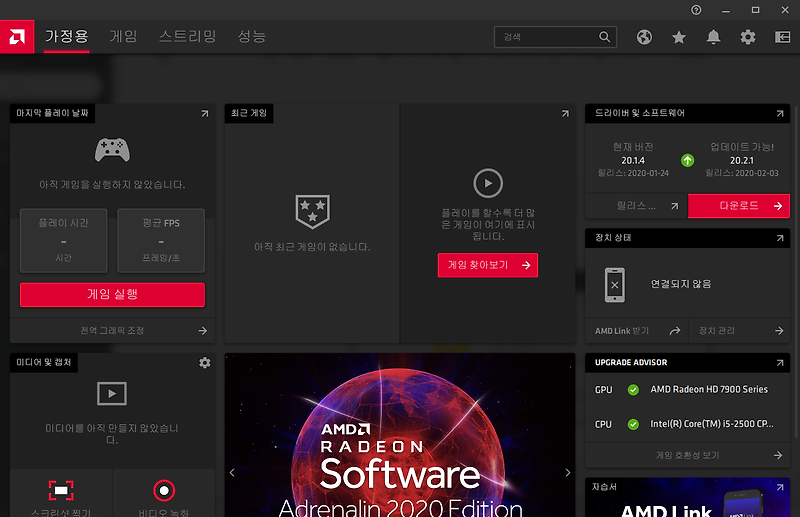This screenshot has height=517, width=800.
Task: Switch to the 가정용 (Home) tab
Action: click(x=67, y=36)
